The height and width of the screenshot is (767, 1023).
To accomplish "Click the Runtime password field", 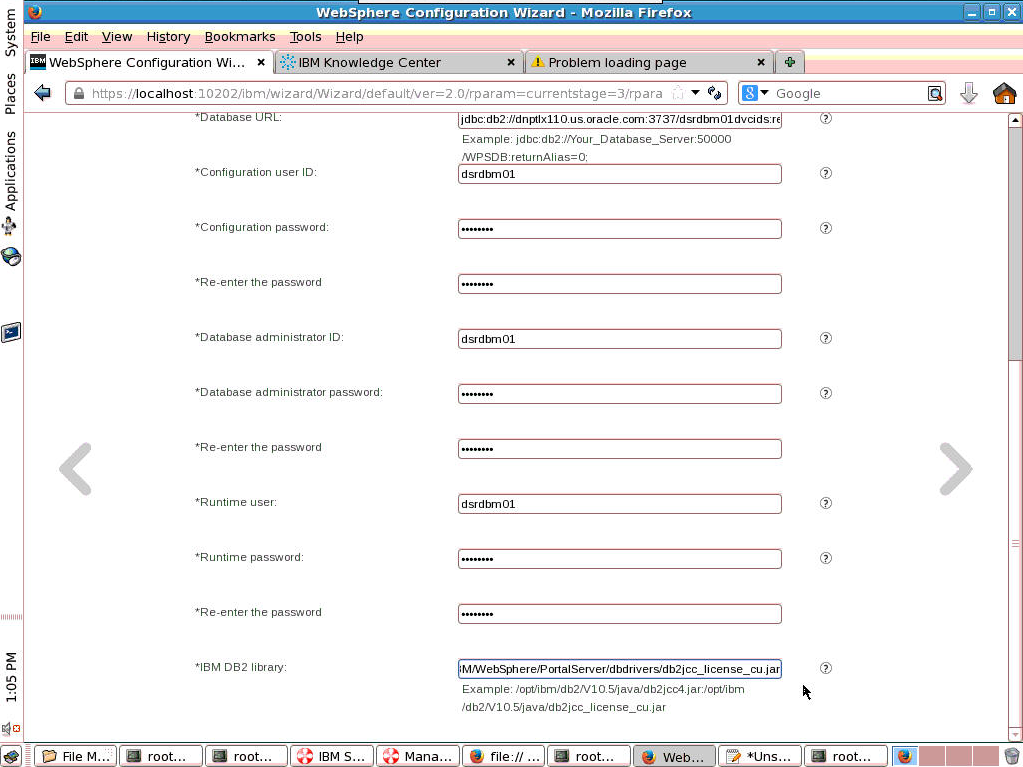I will (620, 559).
